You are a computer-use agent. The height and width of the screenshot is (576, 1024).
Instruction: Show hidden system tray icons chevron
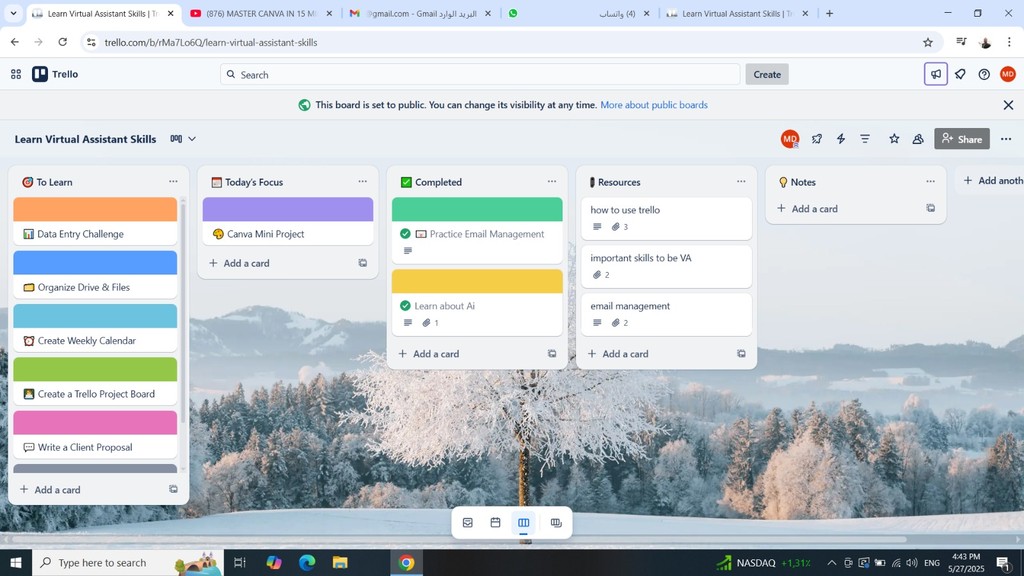pyautogui.click(x=831, y=562)
